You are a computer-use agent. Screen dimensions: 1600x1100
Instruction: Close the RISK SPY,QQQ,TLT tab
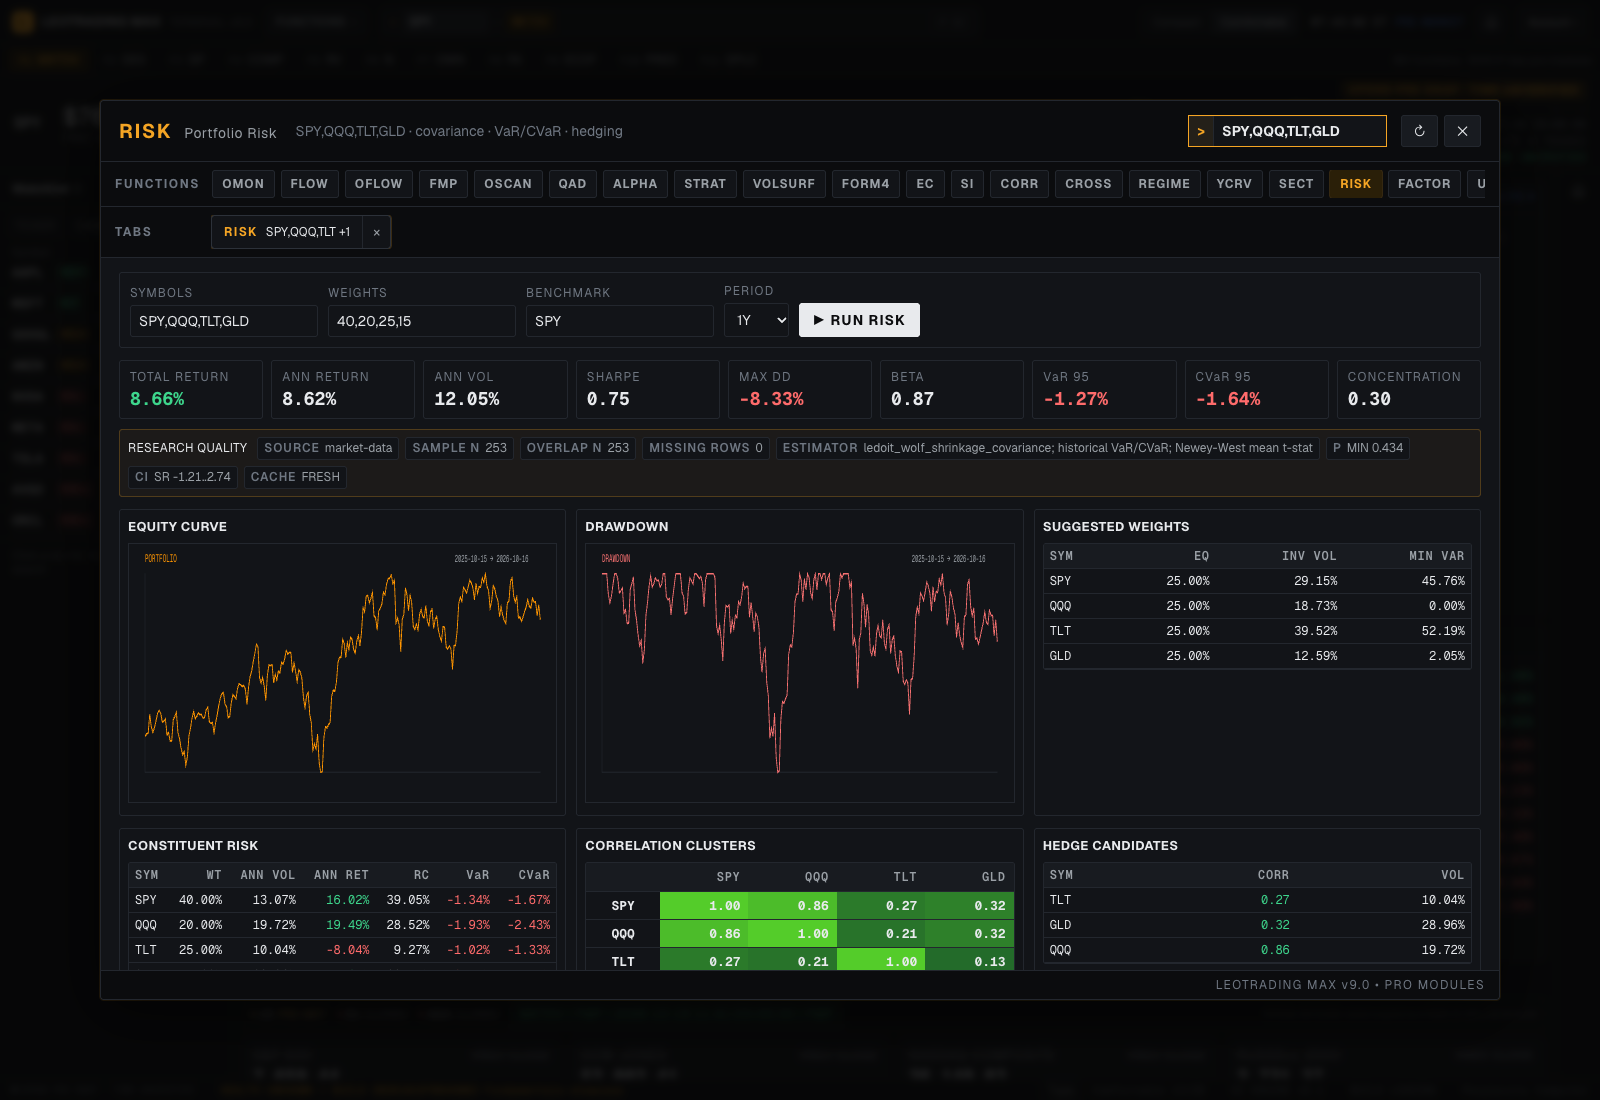[x=377, y=232]
